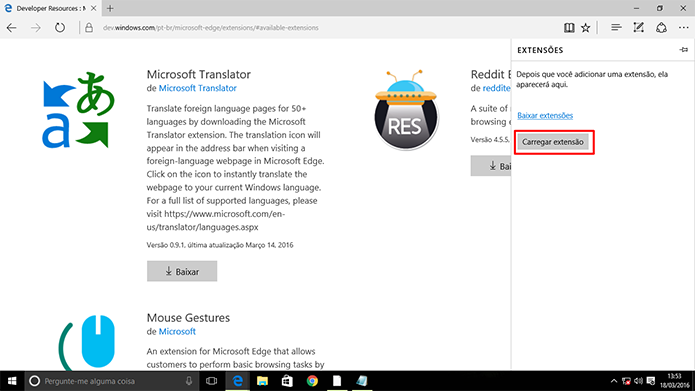Click the Edge taskbar icon
Viewport: 695px width, 391px height.
[238, 381]
